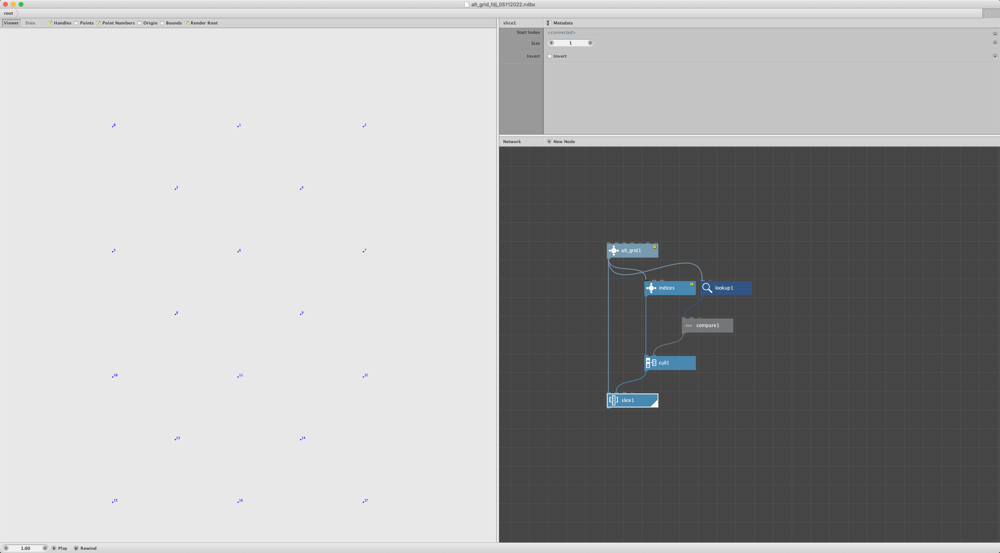1000x553 pixels.
Task: Click the indices node icon
Action: [x=651, y=288]
